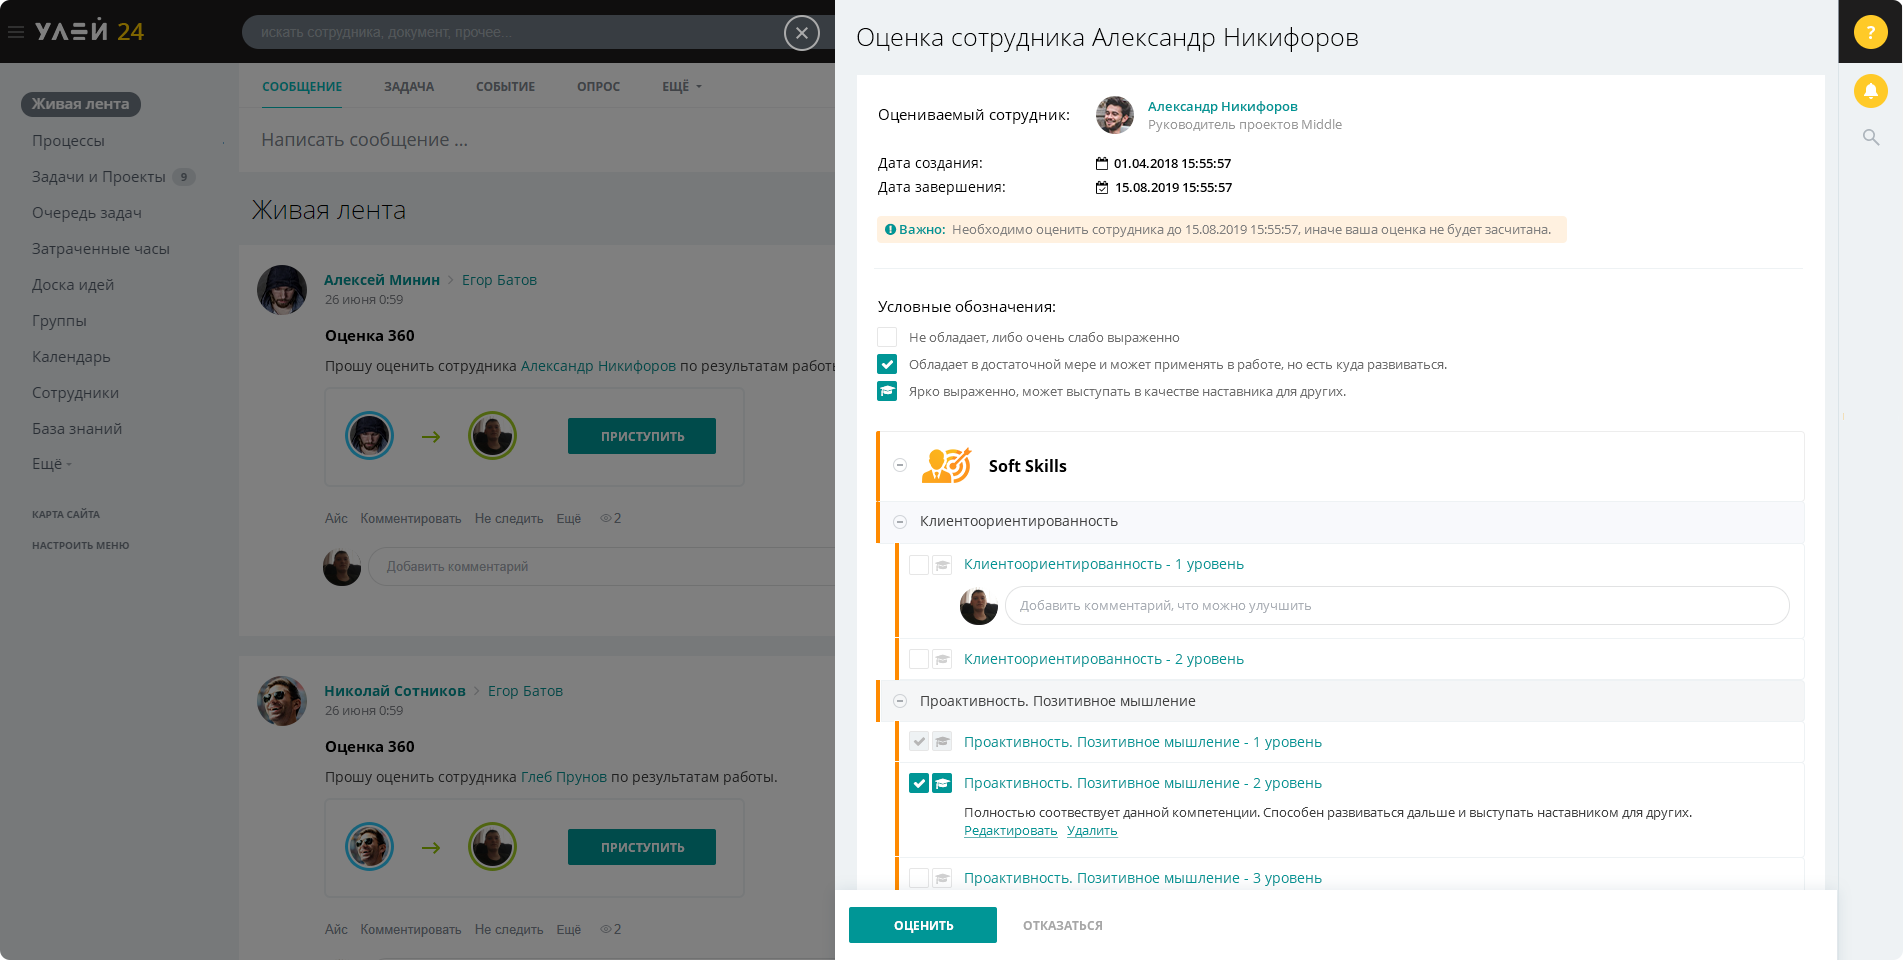Open the Ещё dropdown in post tabs
This screenshot has height=960, width=1903.
682,87
